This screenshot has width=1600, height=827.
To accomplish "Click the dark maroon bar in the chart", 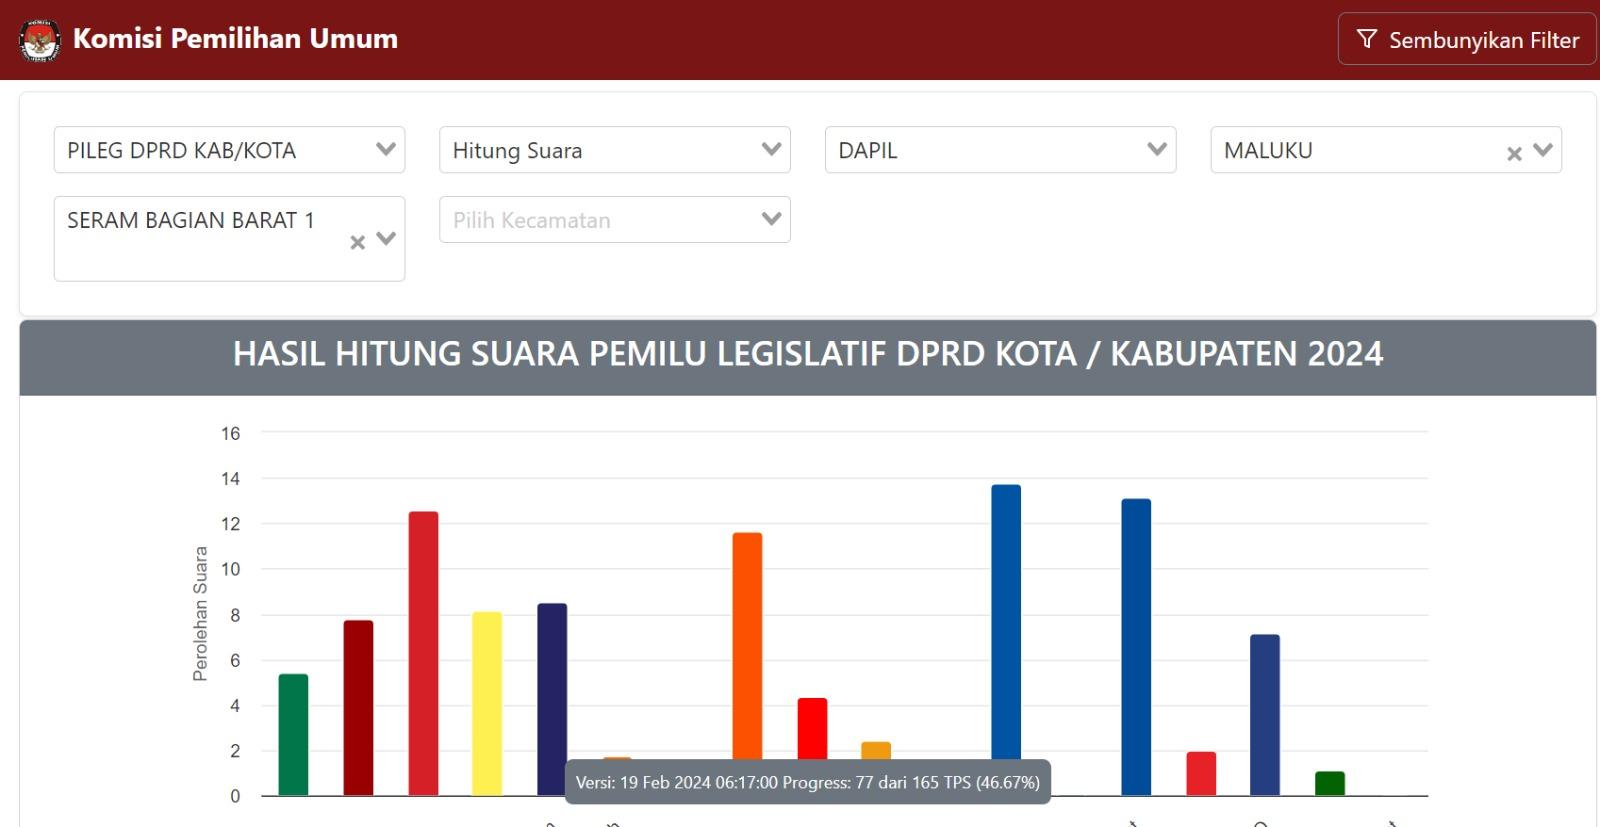I will (x=358, y=707).
